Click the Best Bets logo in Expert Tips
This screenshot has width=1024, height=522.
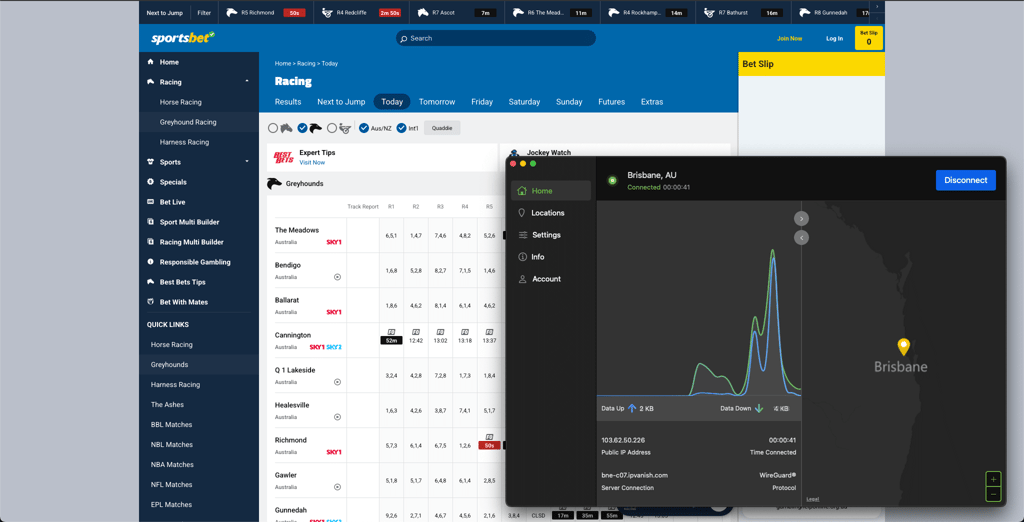(x=283, y=157)
